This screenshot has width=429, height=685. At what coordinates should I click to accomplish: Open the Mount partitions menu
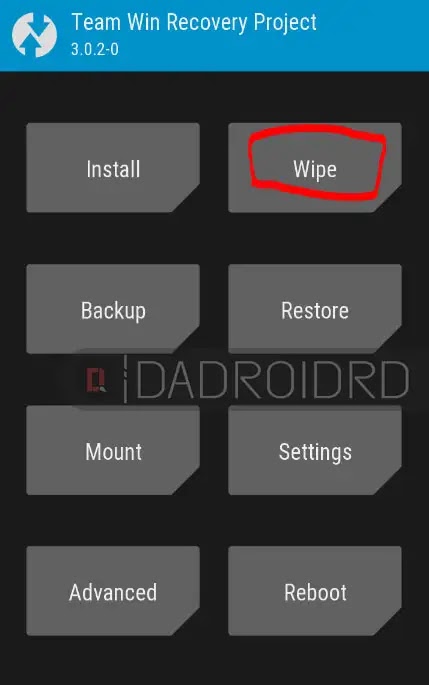(113, 450)
